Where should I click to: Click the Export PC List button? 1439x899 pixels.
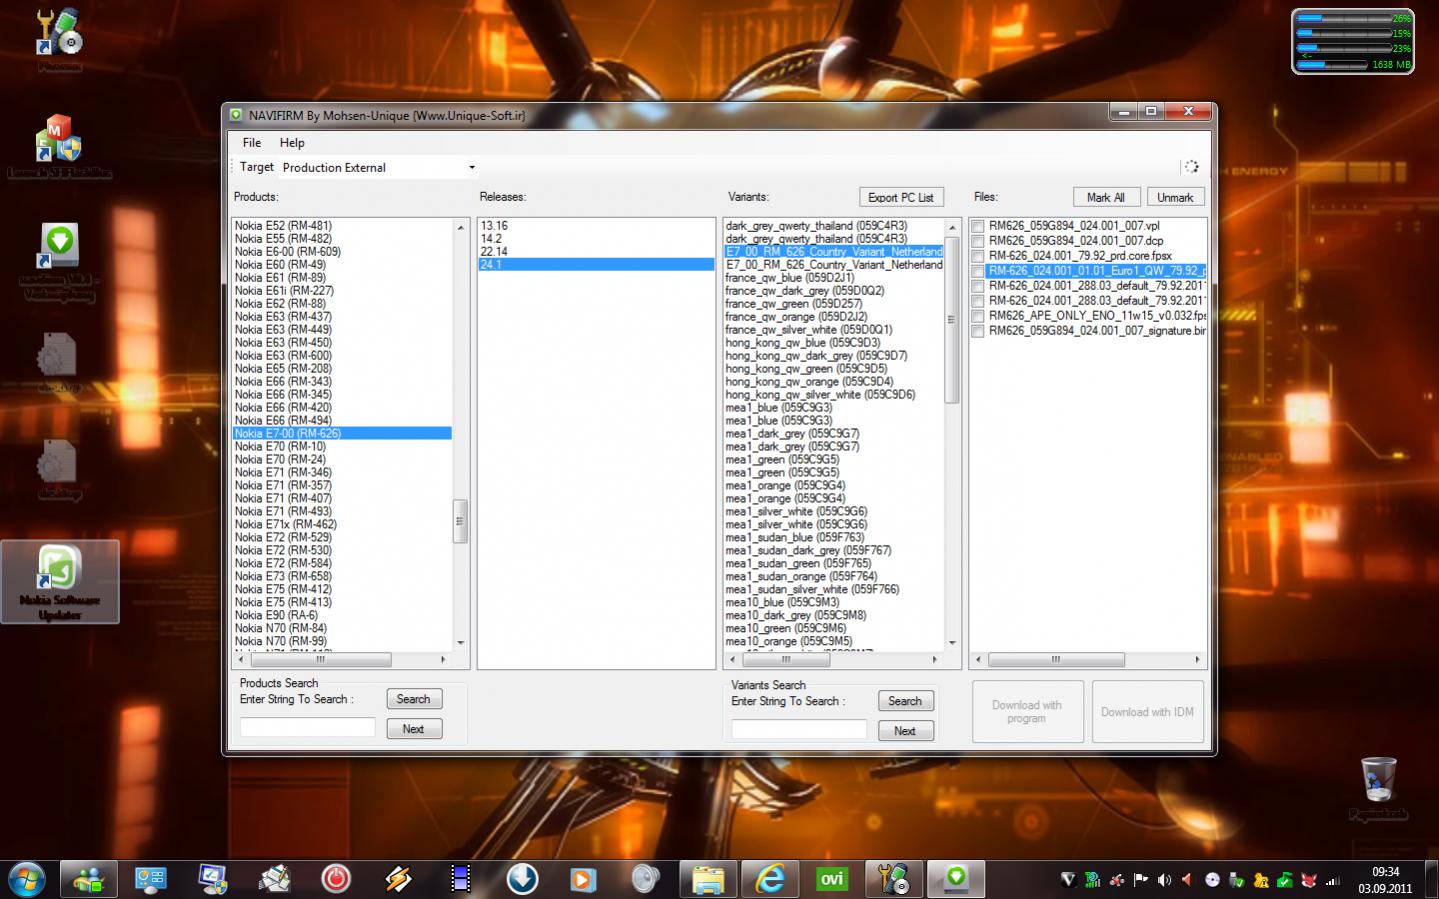[x=900, y=197]
